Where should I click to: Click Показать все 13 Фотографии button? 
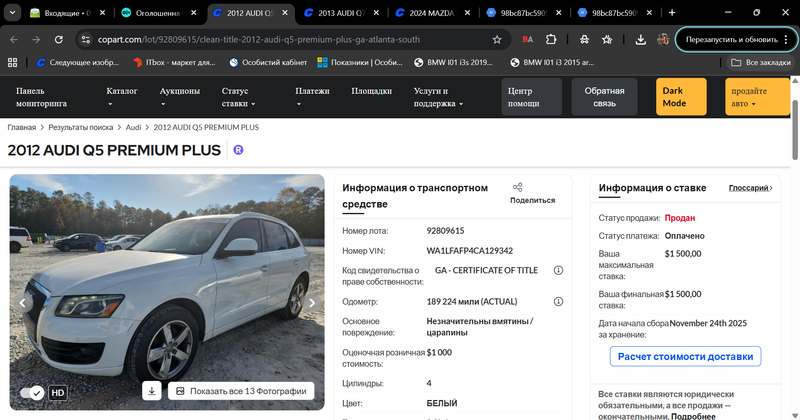(241, 391)
